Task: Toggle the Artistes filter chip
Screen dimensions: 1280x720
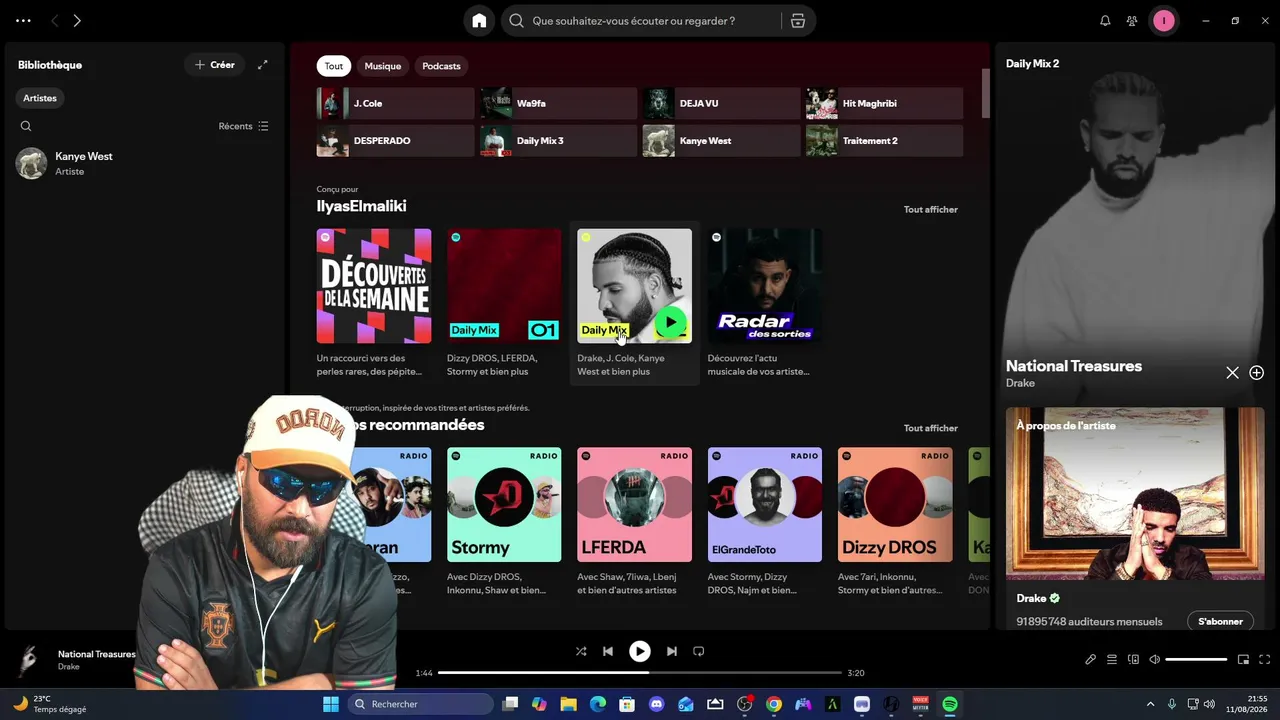Action: coord(40,98)
